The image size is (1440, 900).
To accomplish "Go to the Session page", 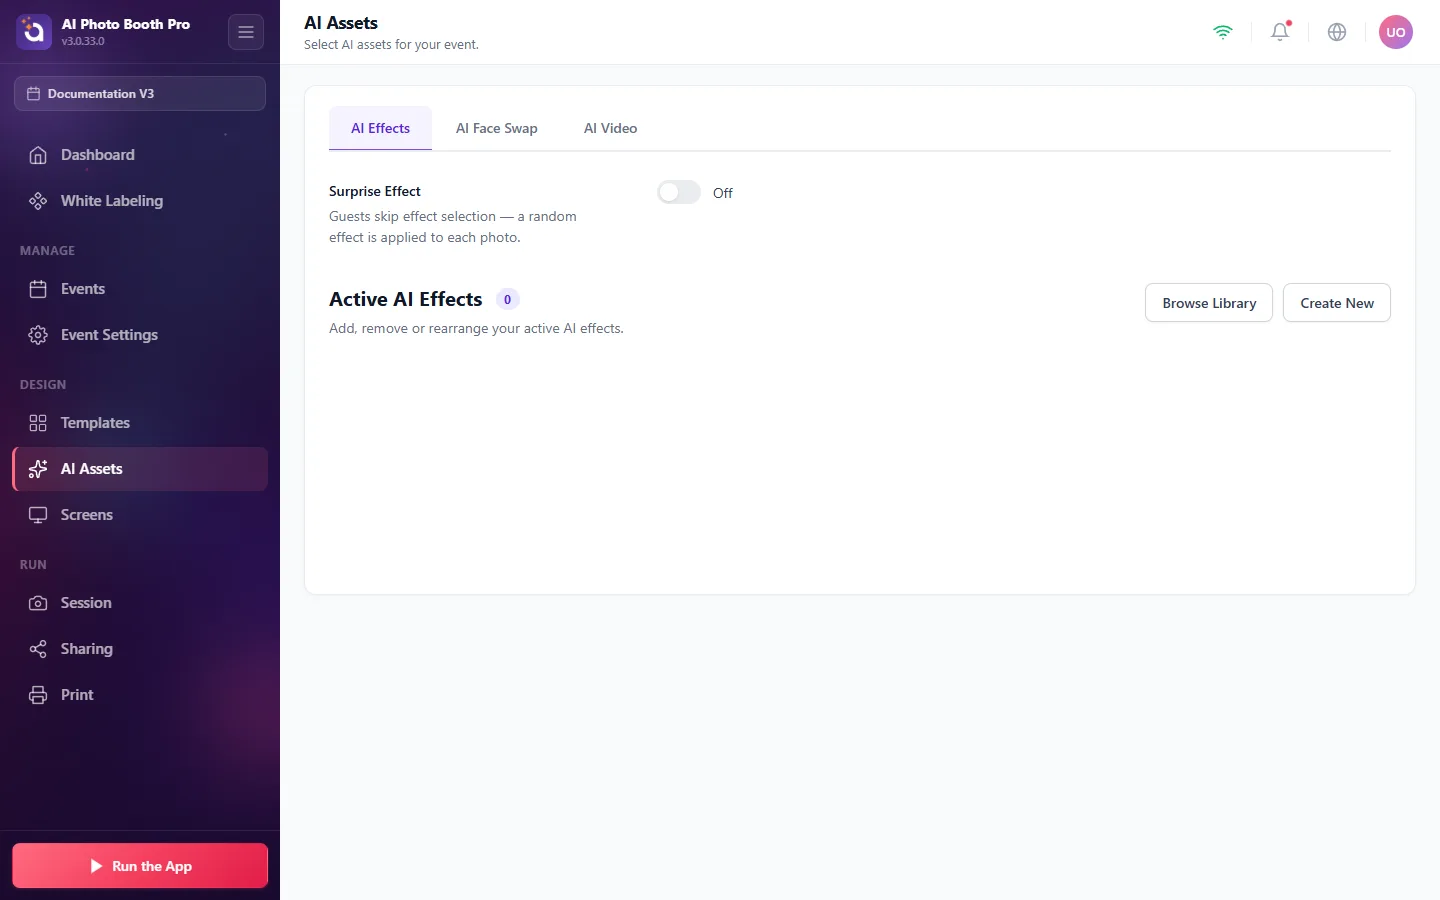I will [140, 603].
